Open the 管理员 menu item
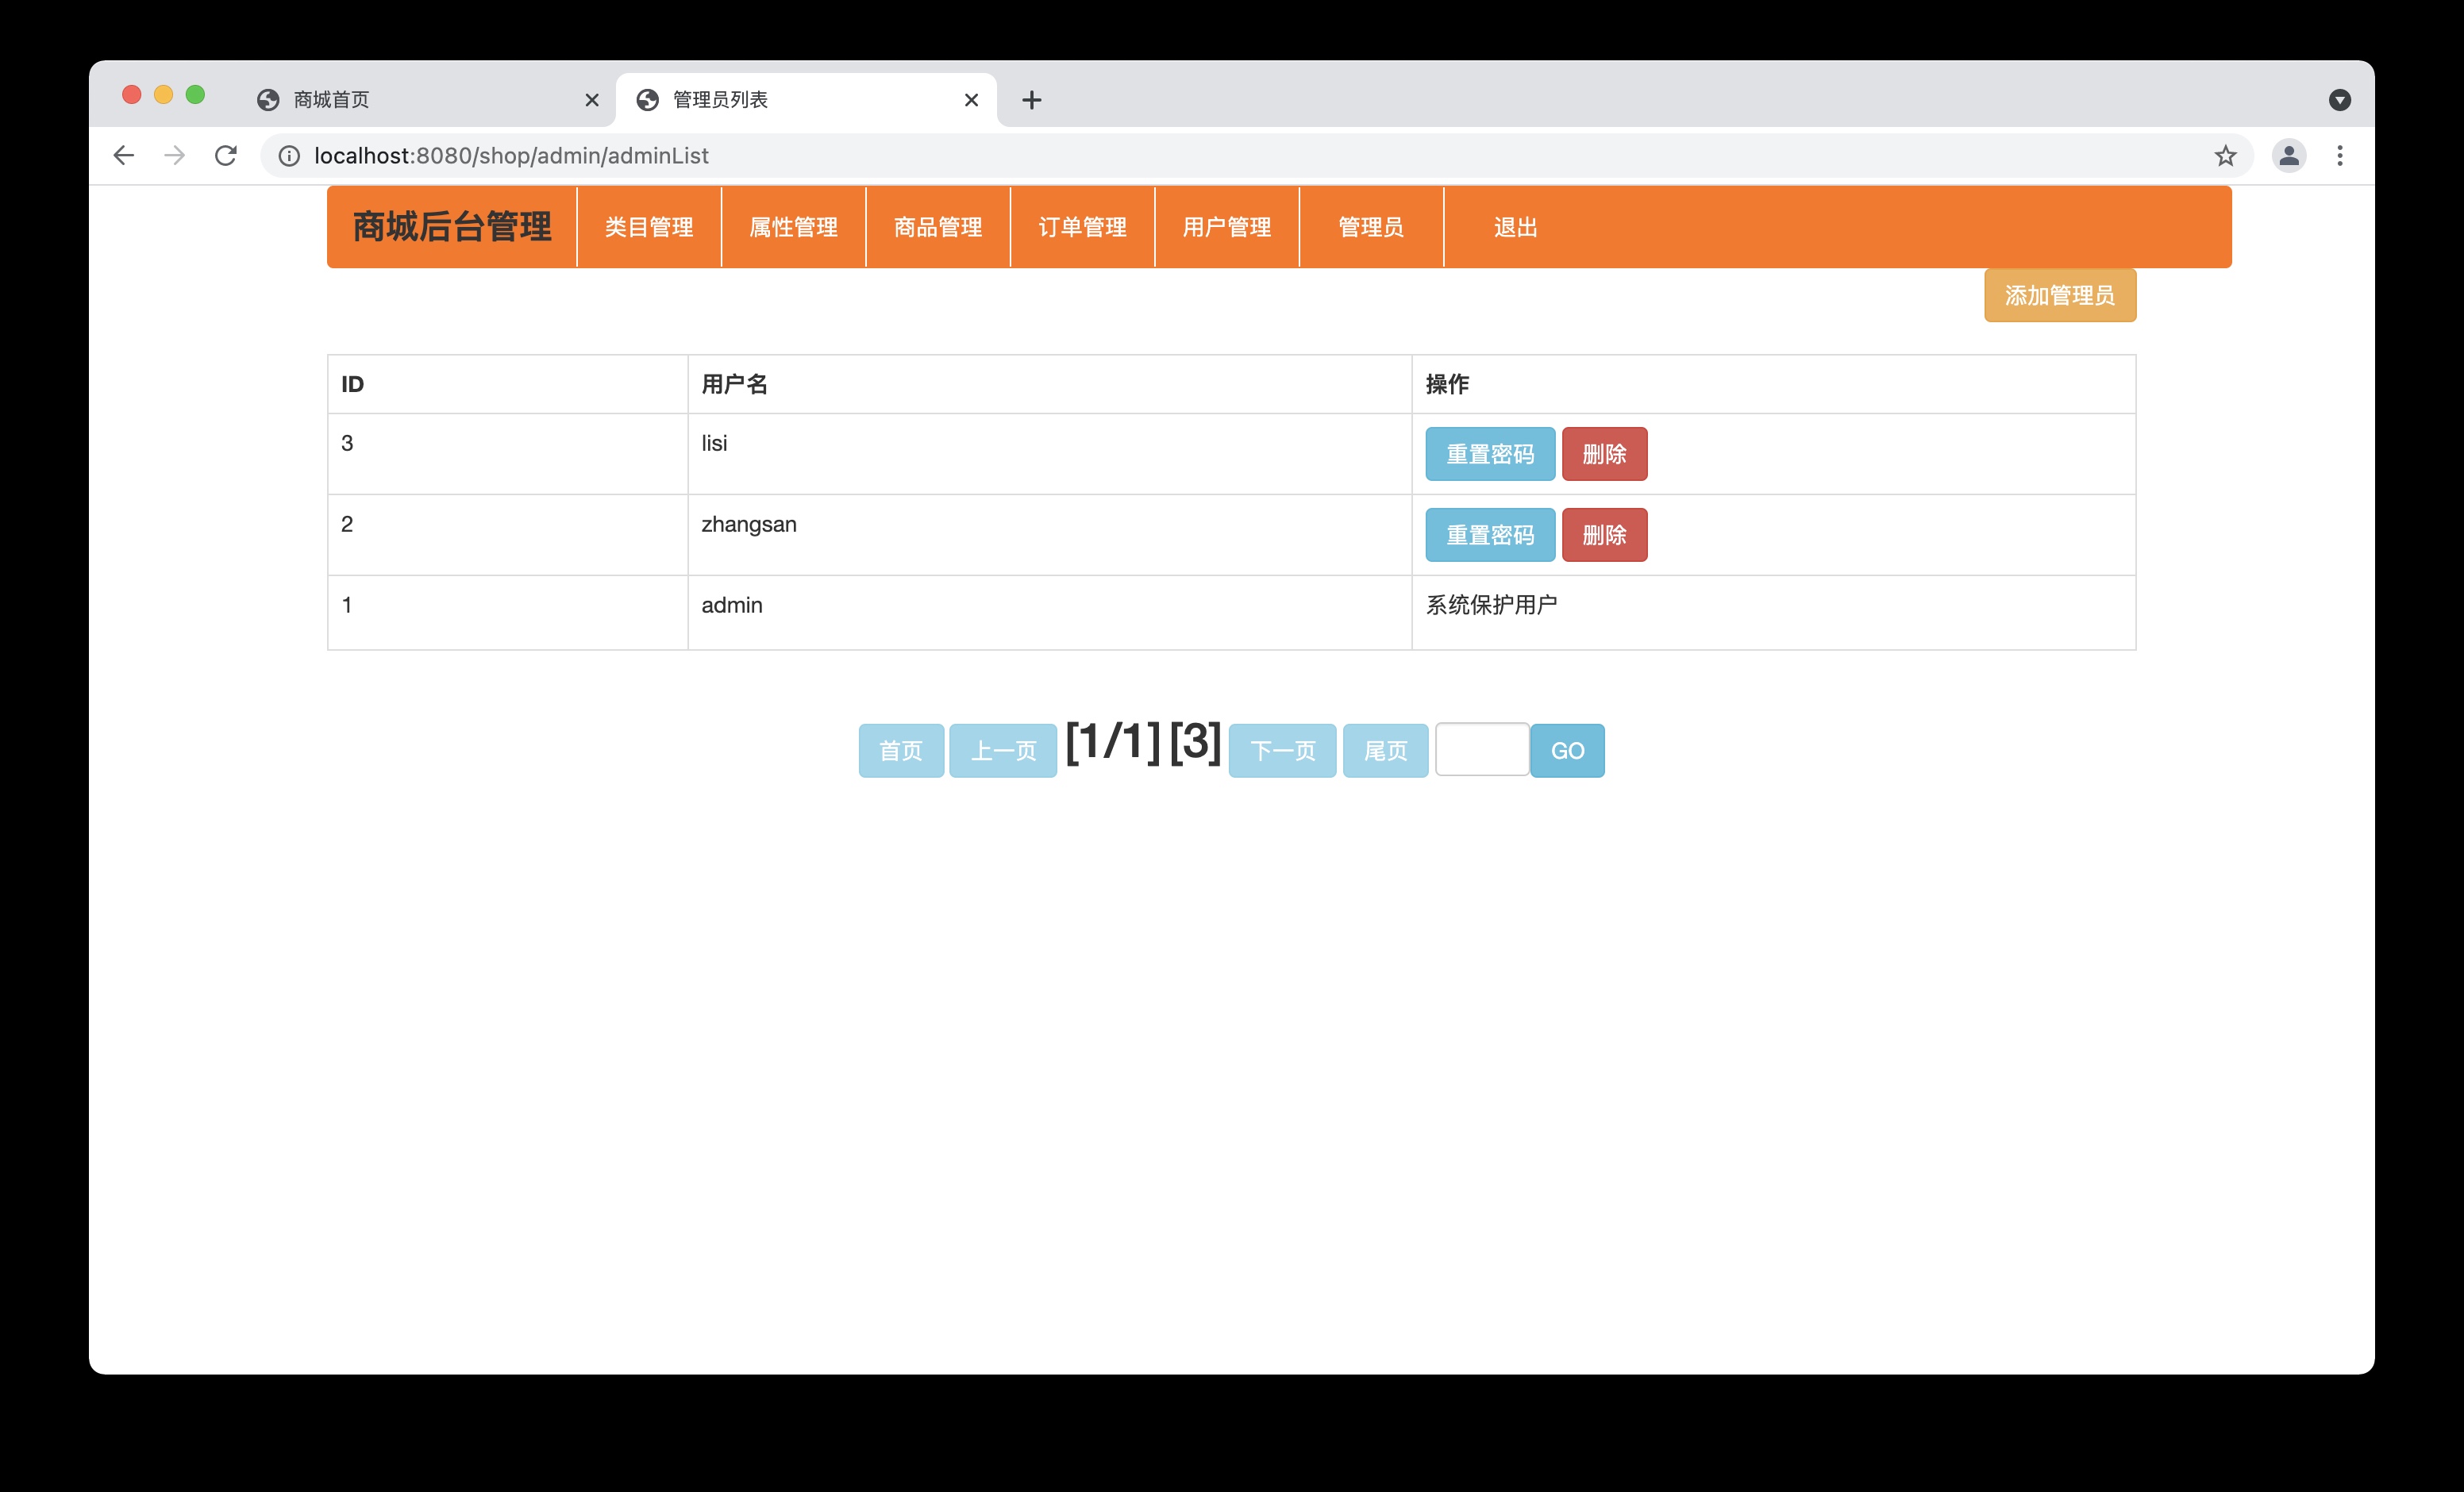This screenshot has height=1492, width=2464. 1371,227
